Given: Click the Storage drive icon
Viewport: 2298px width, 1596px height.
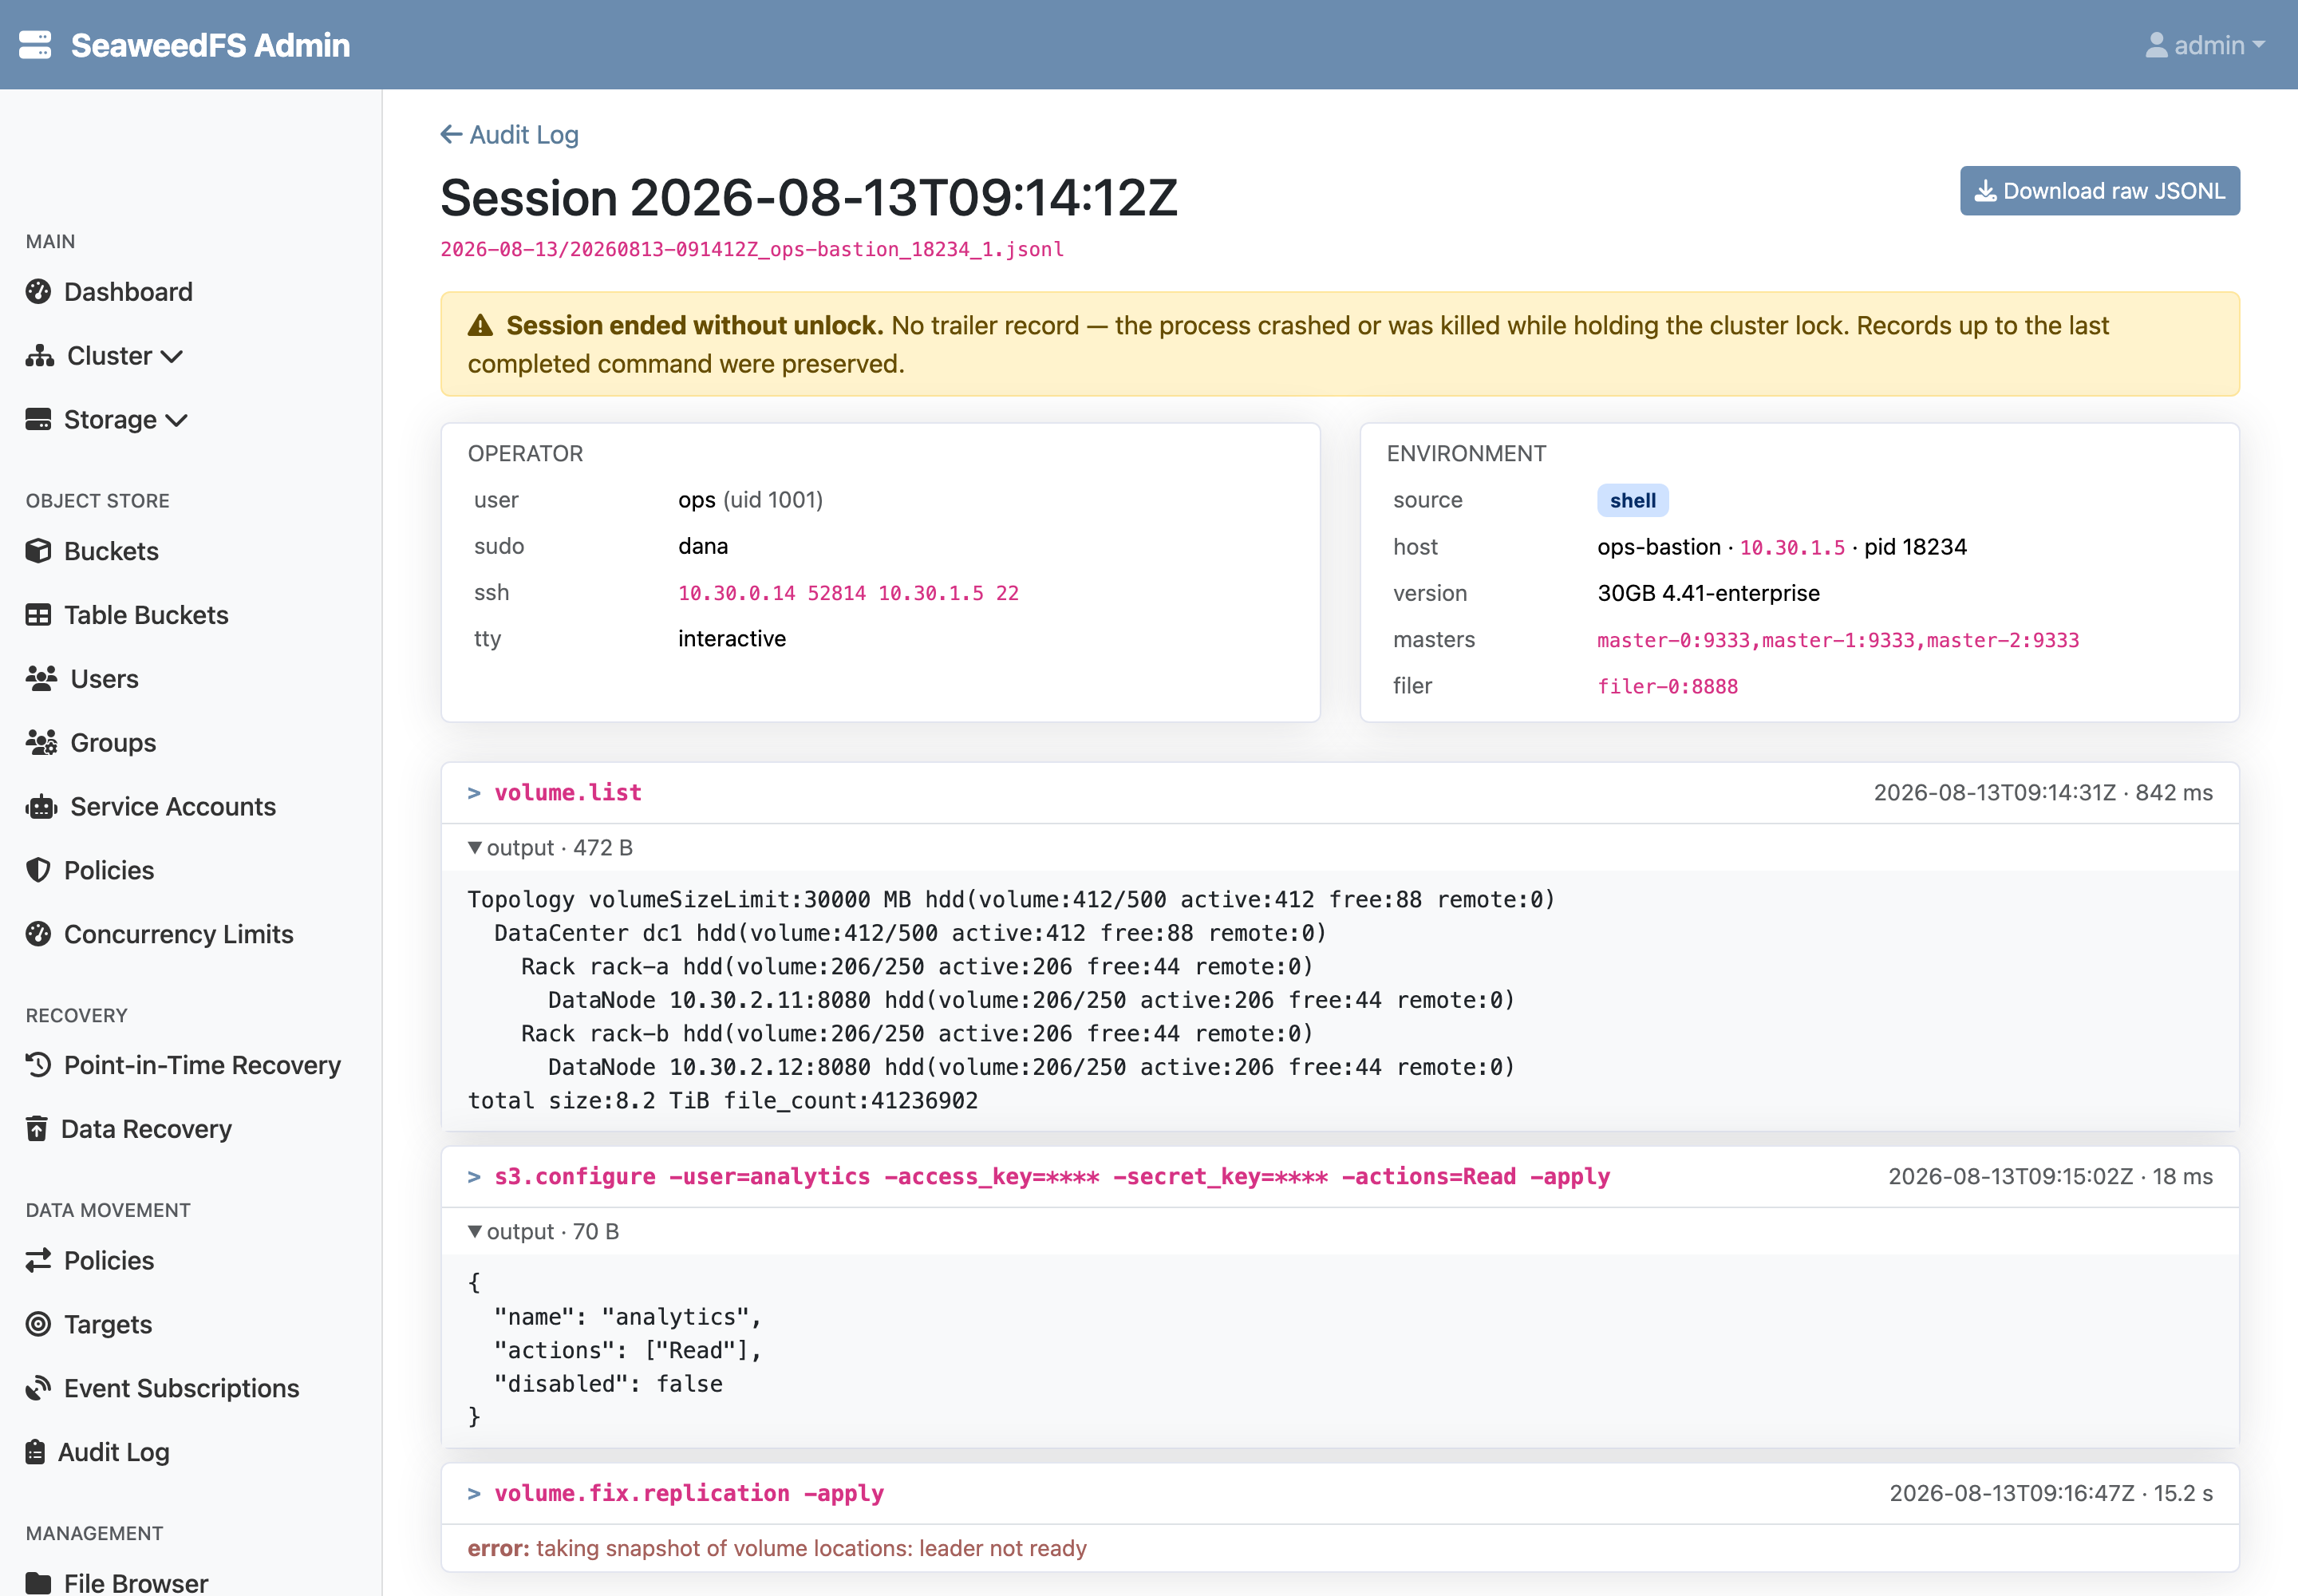Looking at the screenshot, I should click(x=38, y=420).
